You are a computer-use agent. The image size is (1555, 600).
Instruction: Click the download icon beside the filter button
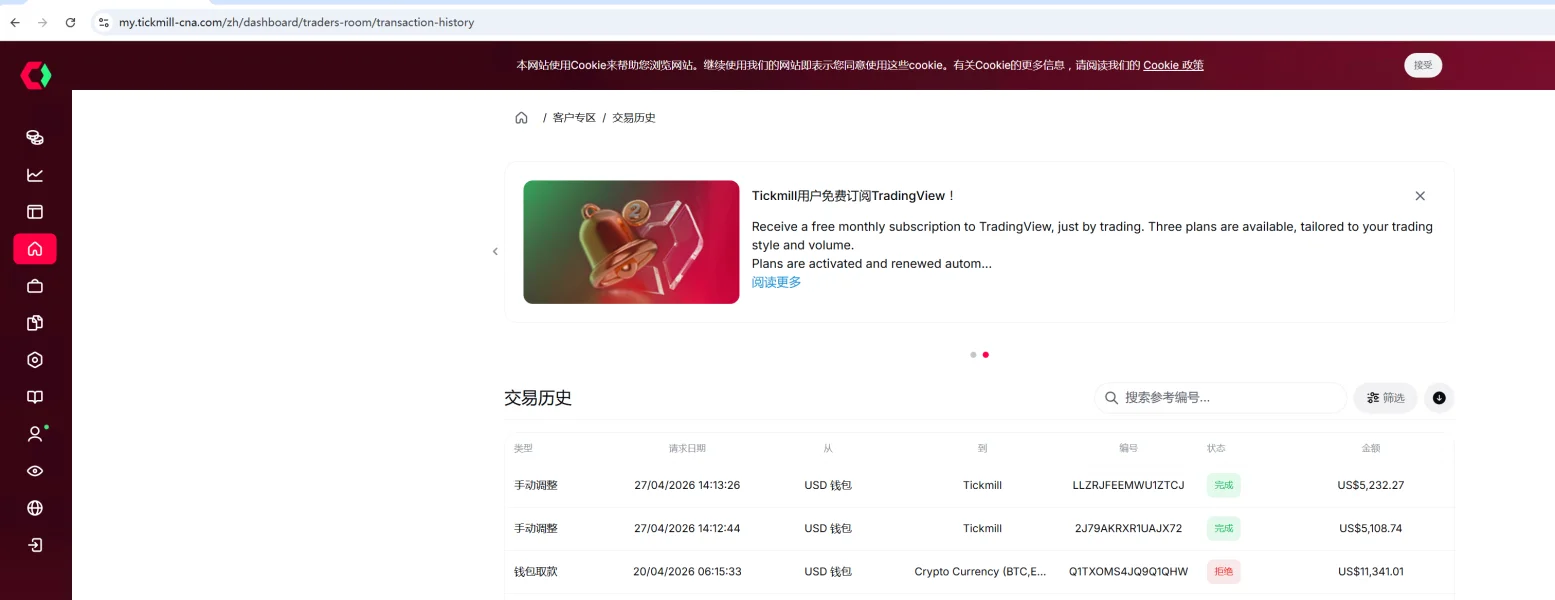tap(1439, 398)
